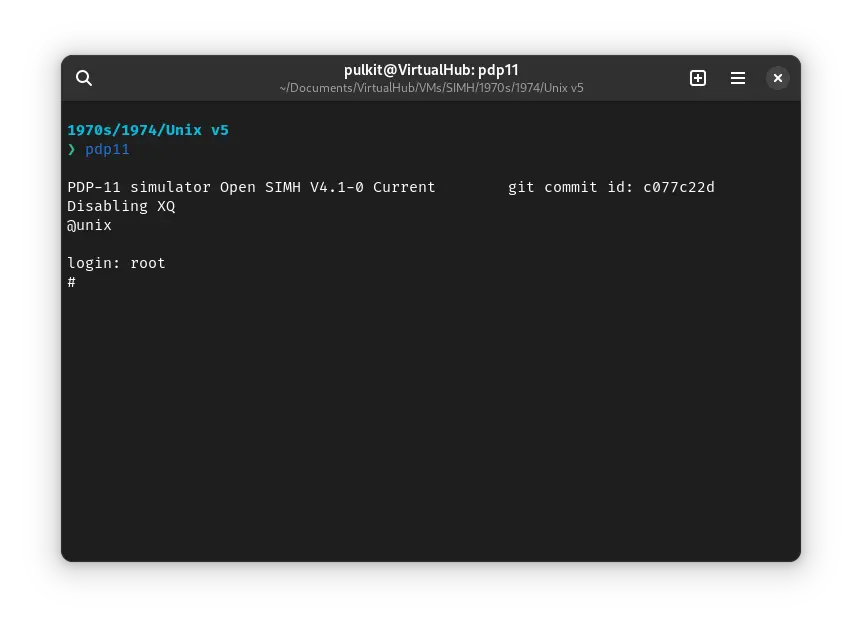Click the login: root line
The height and width of the screenshot is (629, 862).
click(x=116, y=263)
